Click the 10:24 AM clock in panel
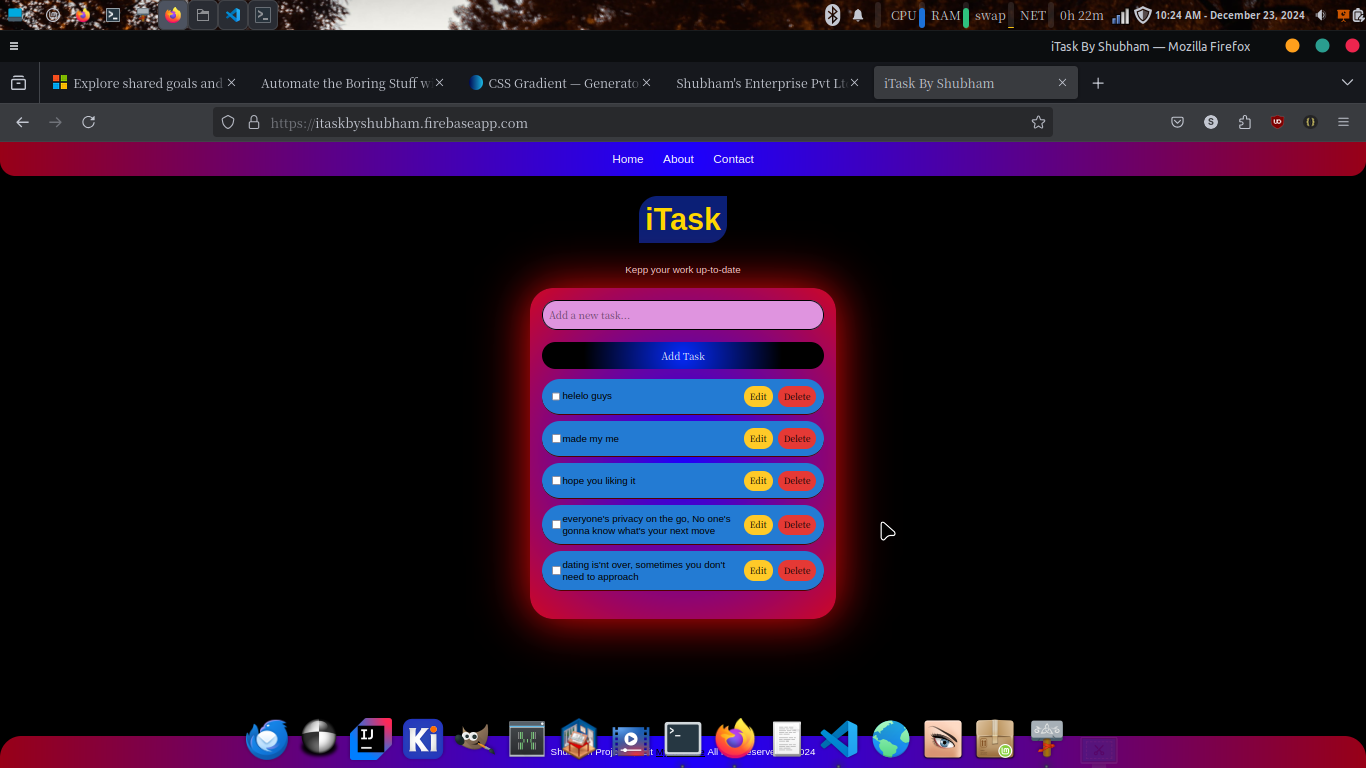1366x768 pixels. coord(1230,15)
